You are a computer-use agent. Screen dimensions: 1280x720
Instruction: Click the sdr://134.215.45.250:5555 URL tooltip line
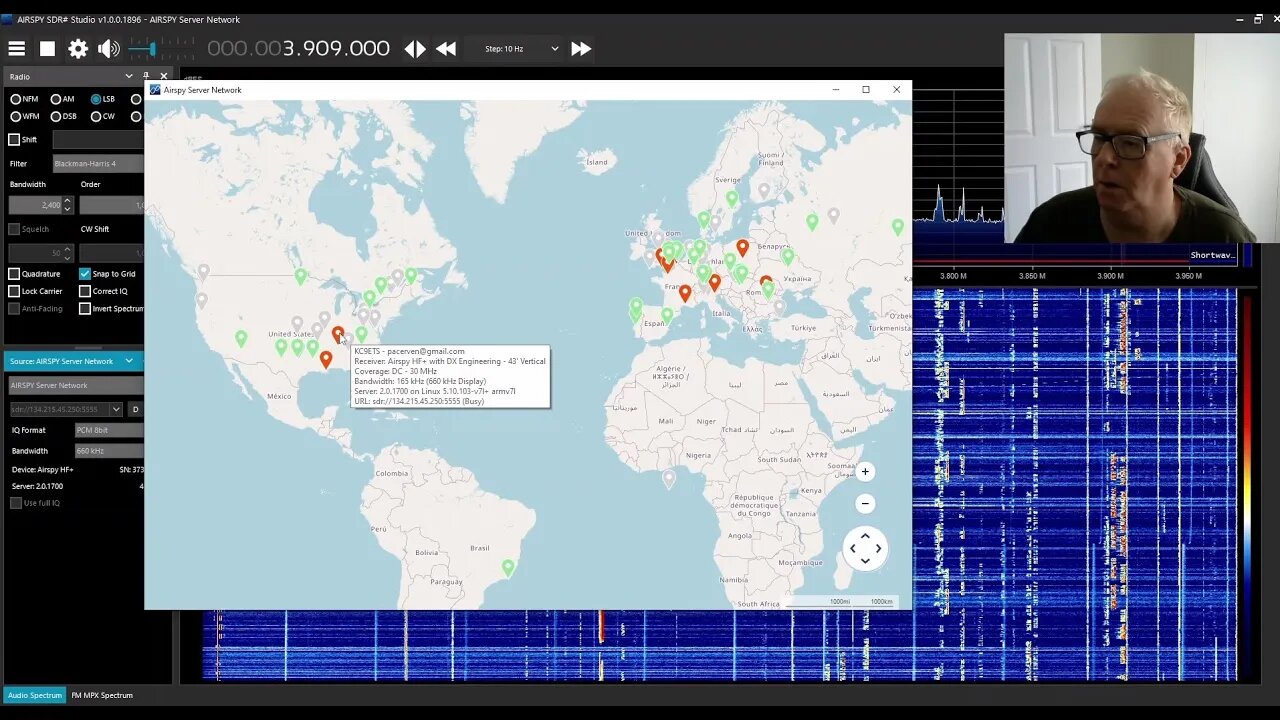[x=419, y=401]
